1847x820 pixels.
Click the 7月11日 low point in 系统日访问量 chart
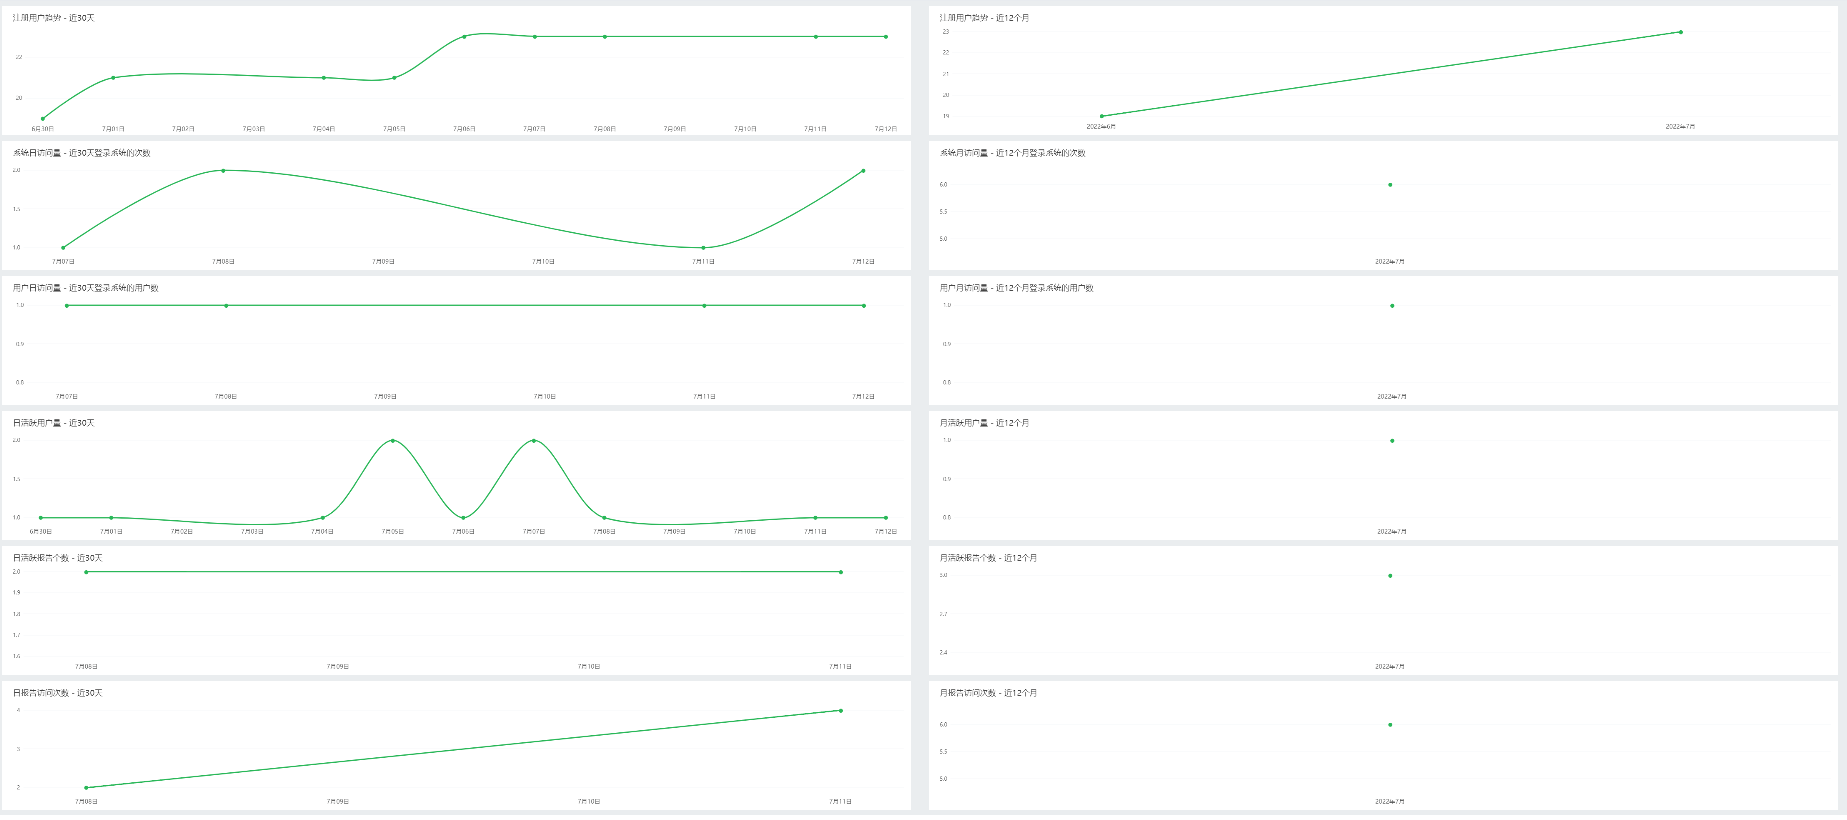(704, 248)
